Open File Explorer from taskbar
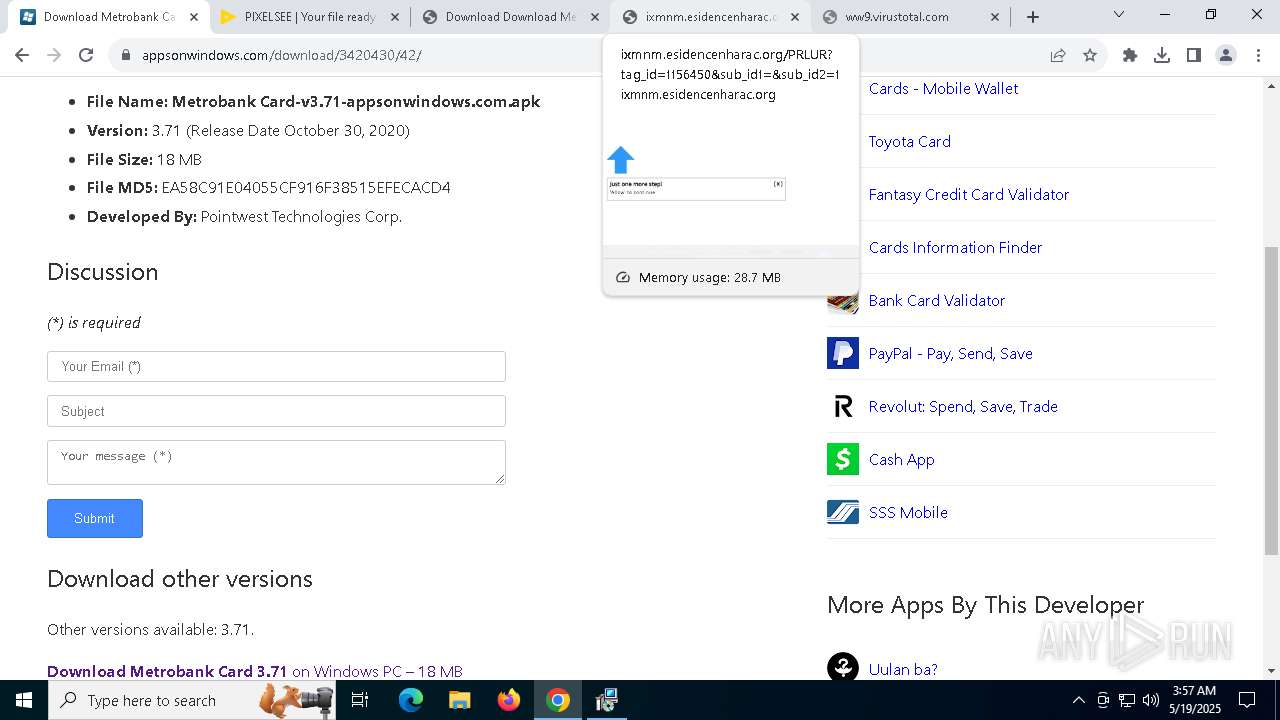 point(459,700)
